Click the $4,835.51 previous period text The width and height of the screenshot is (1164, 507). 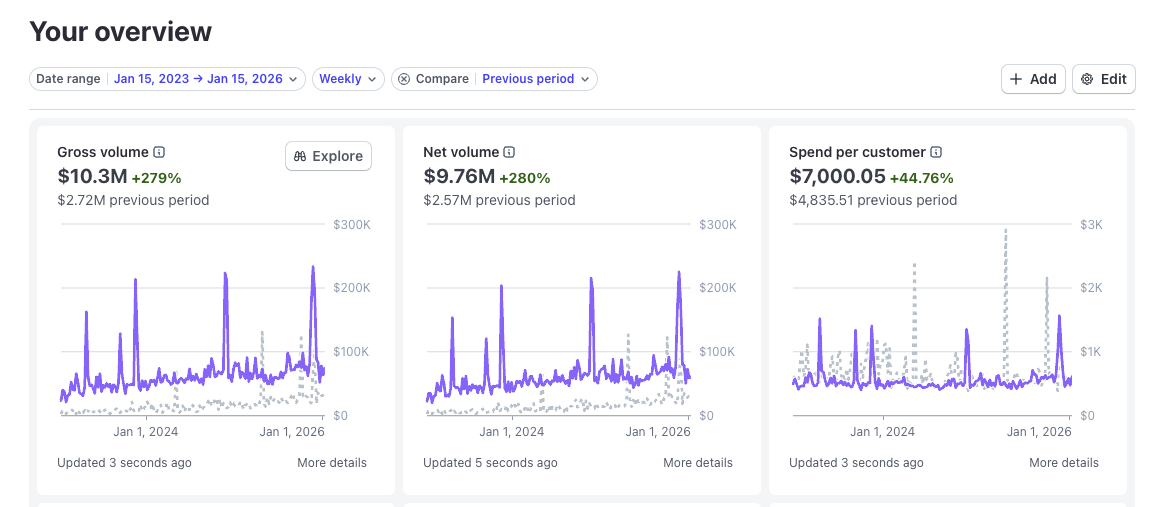pyautogui.click(x=873, y=200)
